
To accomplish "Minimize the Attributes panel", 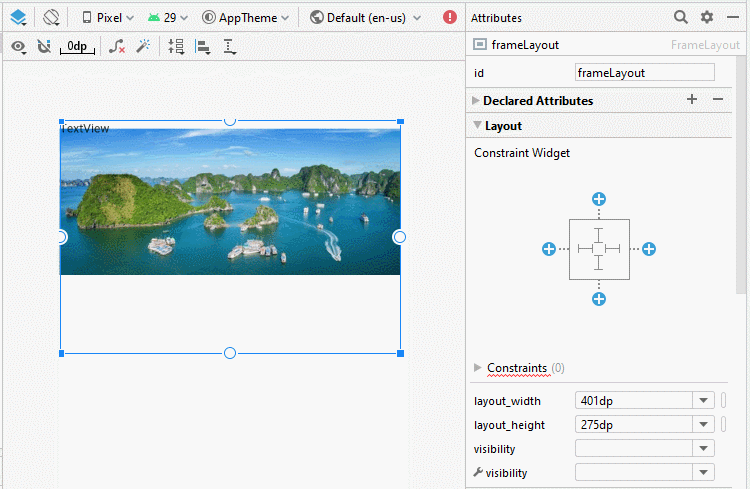I will 733,17.
